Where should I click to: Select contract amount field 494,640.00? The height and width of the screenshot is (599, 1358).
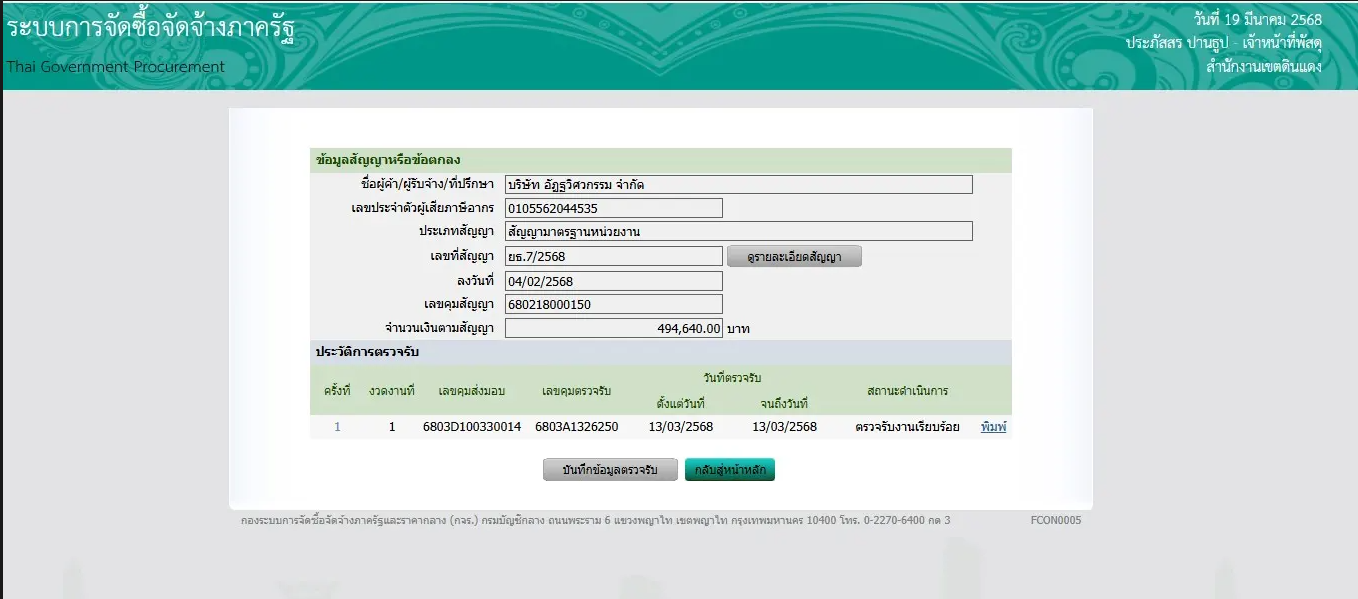pos(614,328)
